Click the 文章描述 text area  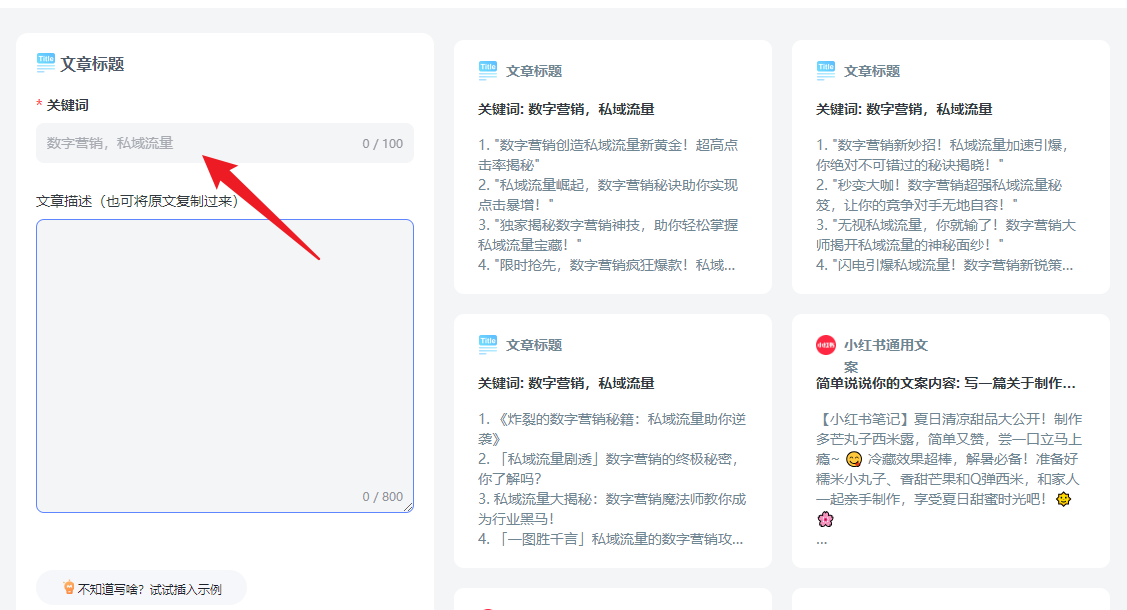coord(225,366)
